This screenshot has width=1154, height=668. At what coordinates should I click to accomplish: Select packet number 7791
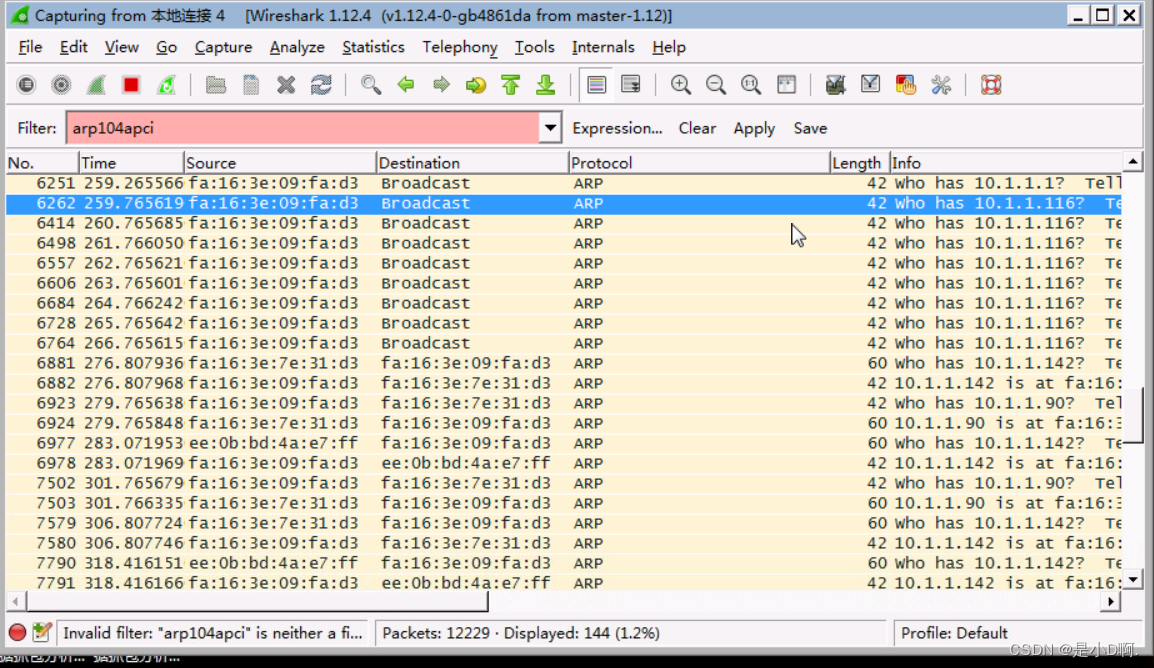[x=564, y=583]
